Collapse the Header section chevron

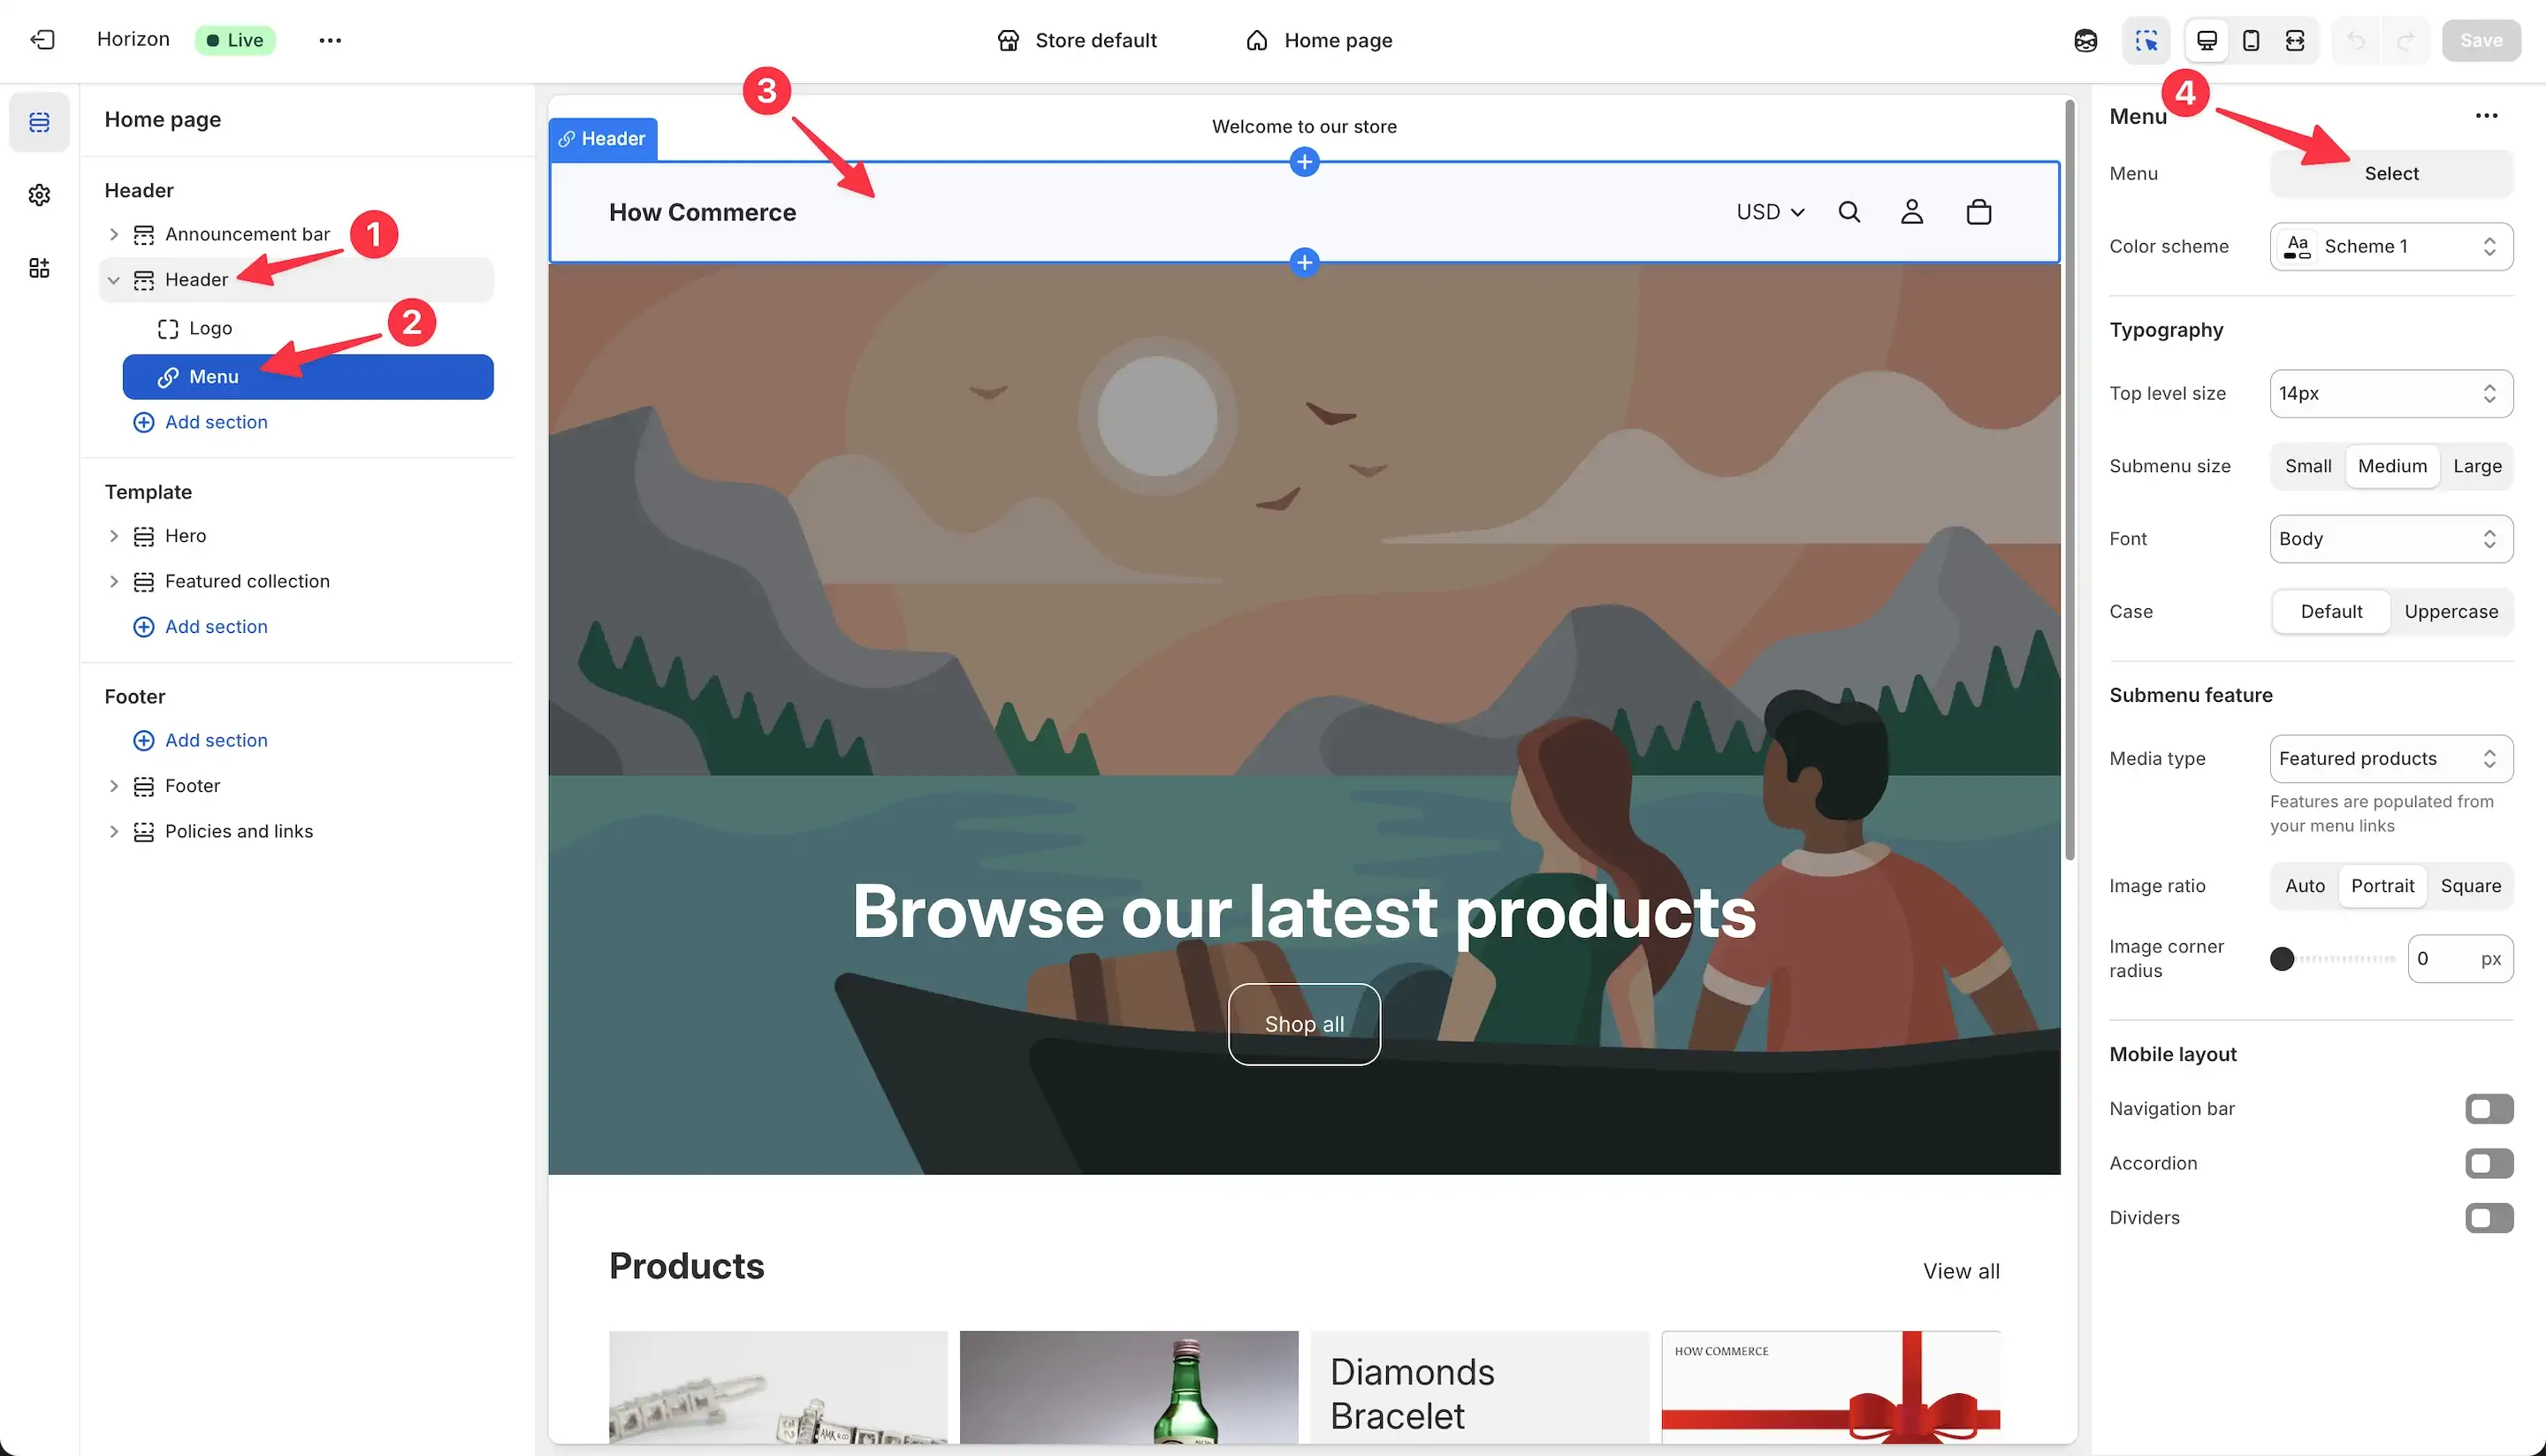click(113, 280)
